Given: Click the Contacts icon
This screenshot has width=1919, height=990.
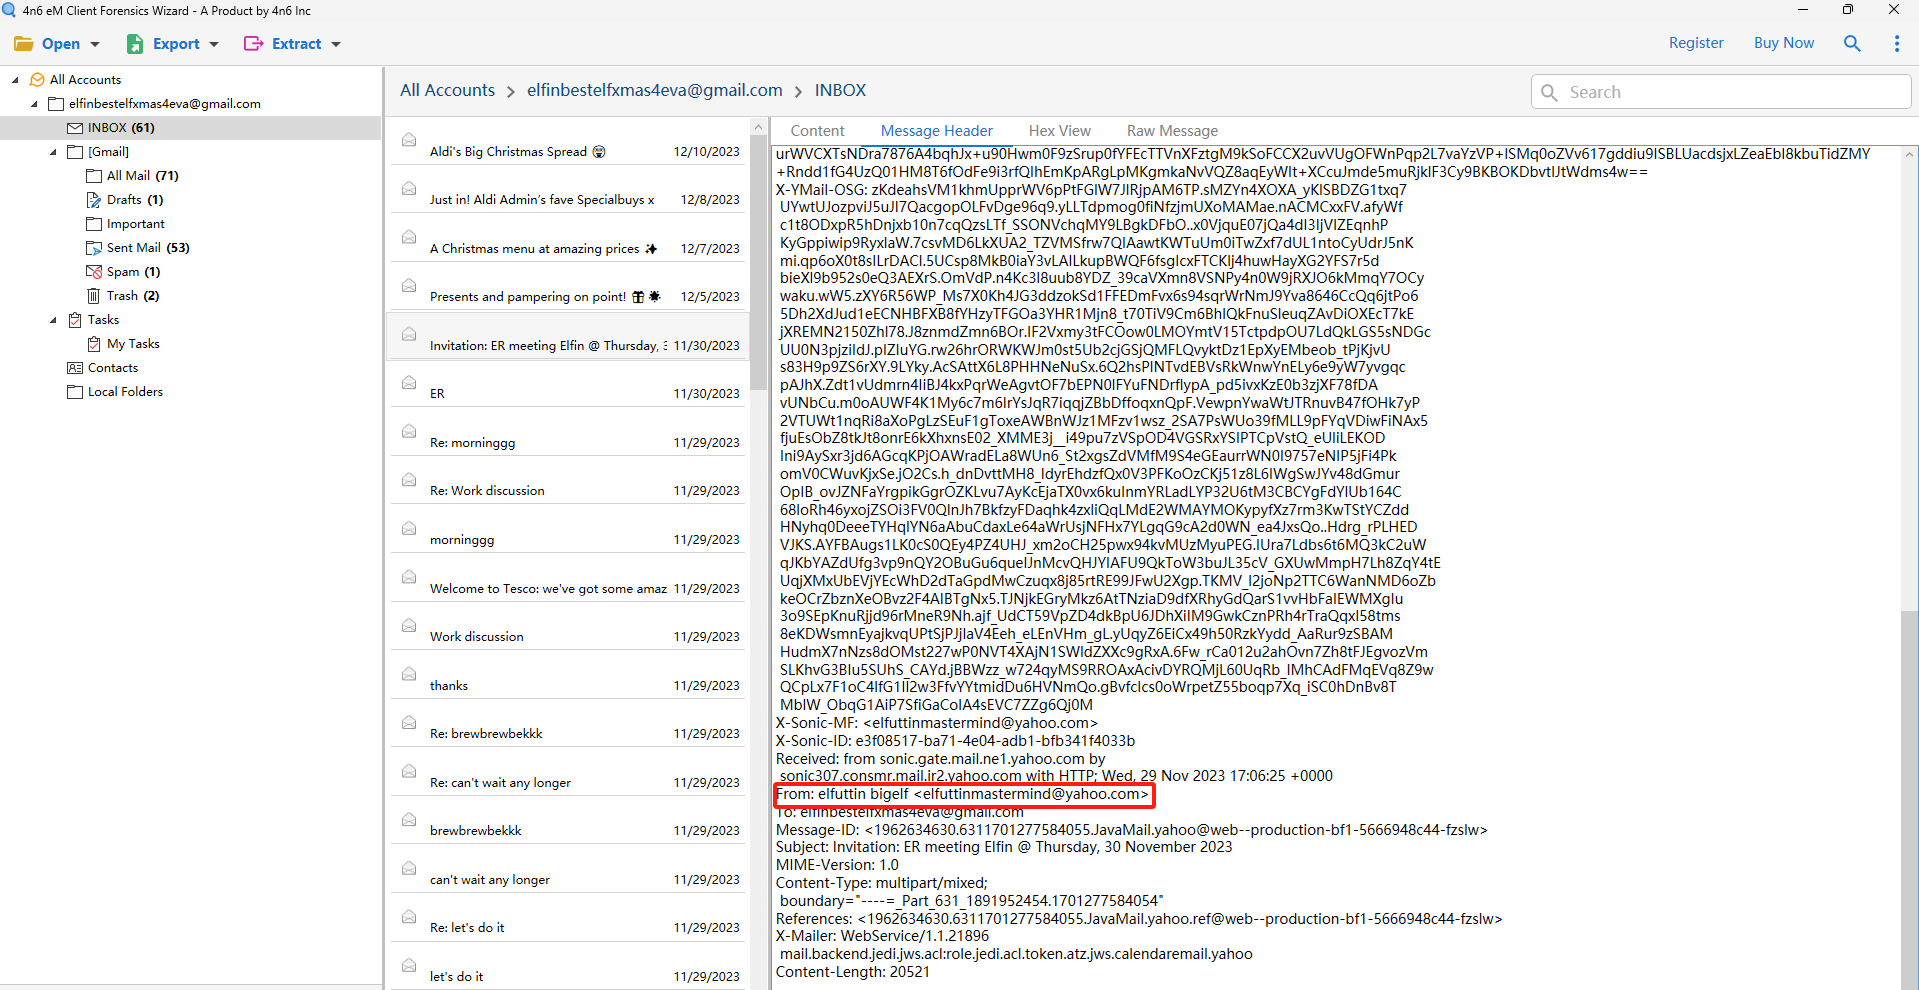Looking at the screenshot, I should click(x=75, y=368).
